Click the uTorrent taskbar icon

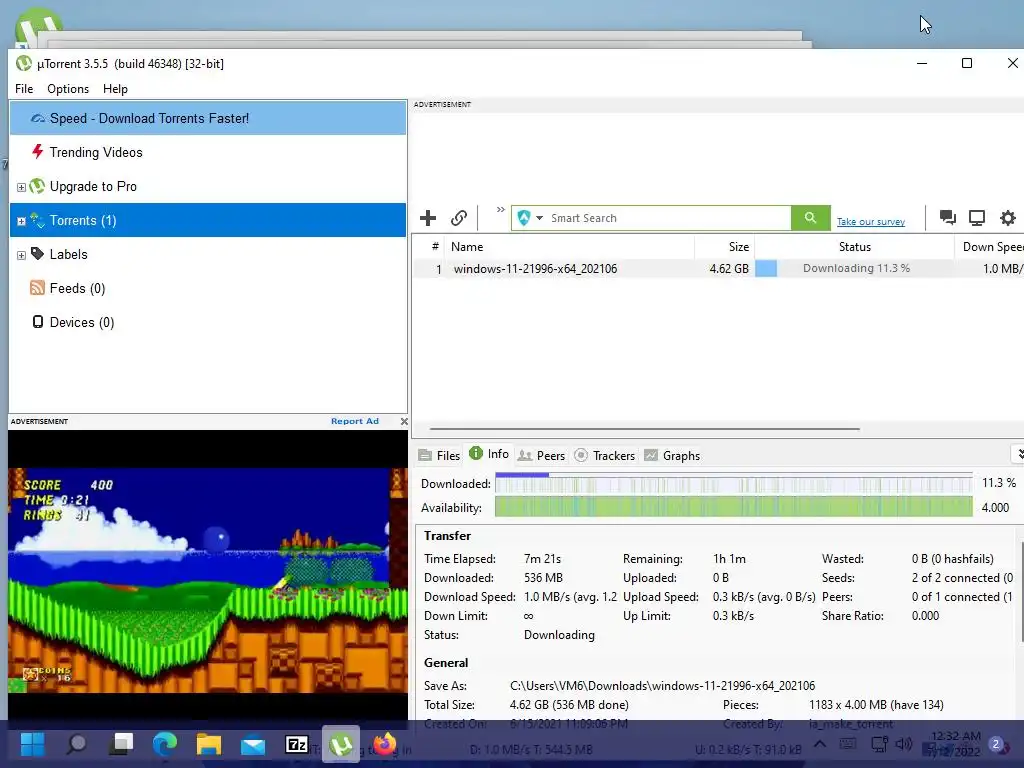[341, 744]
